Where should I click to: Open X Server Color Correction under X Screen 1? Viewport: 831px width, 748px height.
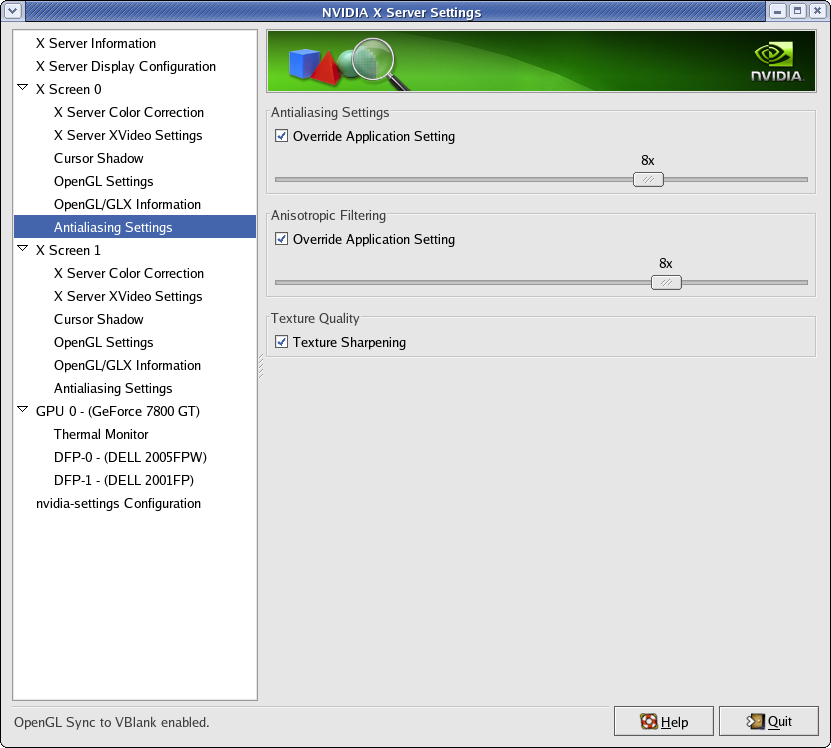click(x=129, y=274)
